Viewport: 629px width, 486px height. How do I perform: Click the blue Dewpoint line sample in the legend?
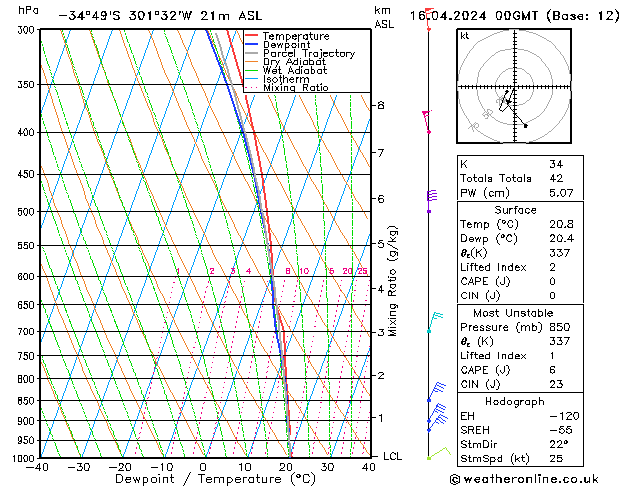pyautogui.click(x=251, y=45)
